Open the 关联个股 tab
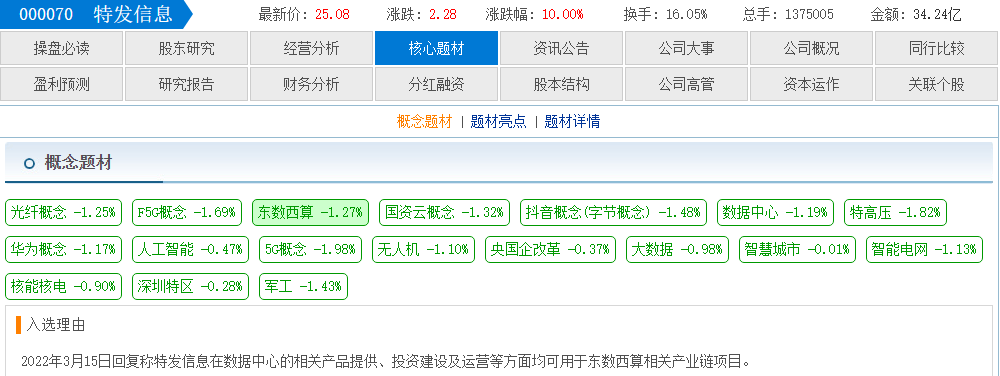The height and width of the screenshot is (376, 1000). [x=936, y=84]
